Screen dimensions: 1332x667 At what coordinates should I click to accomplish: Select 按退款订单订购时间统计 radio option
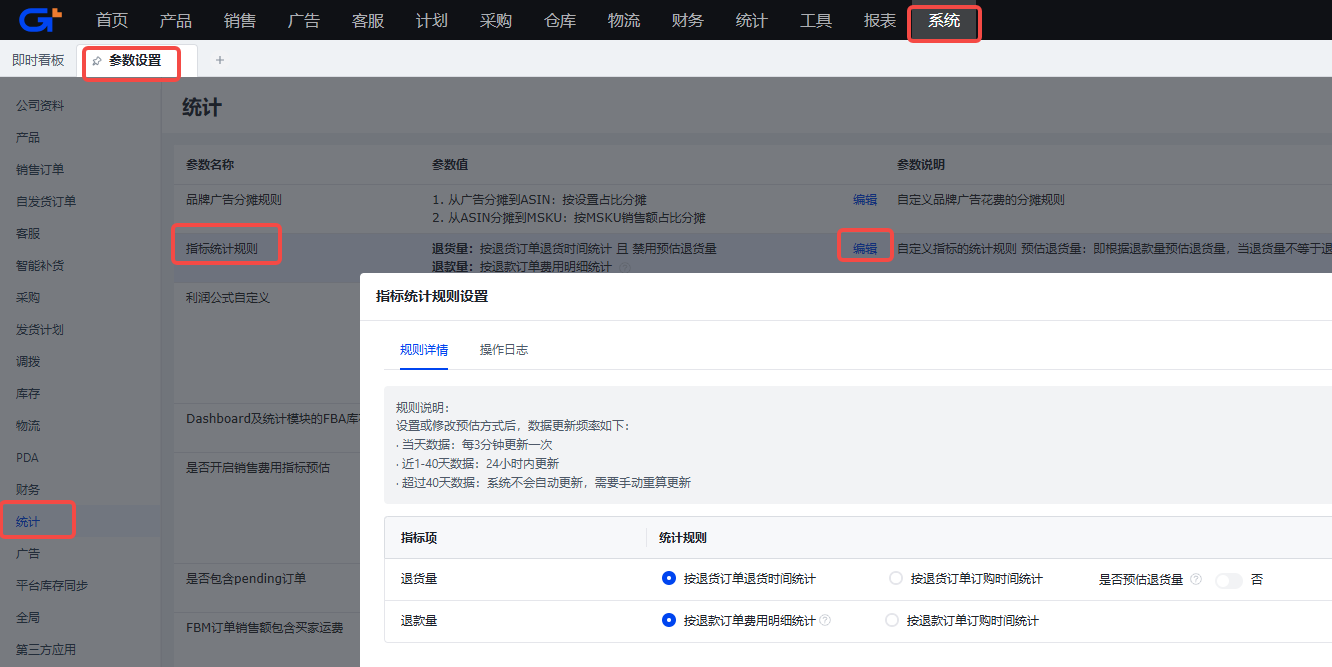pyautogui.click(x=892, y=620)
